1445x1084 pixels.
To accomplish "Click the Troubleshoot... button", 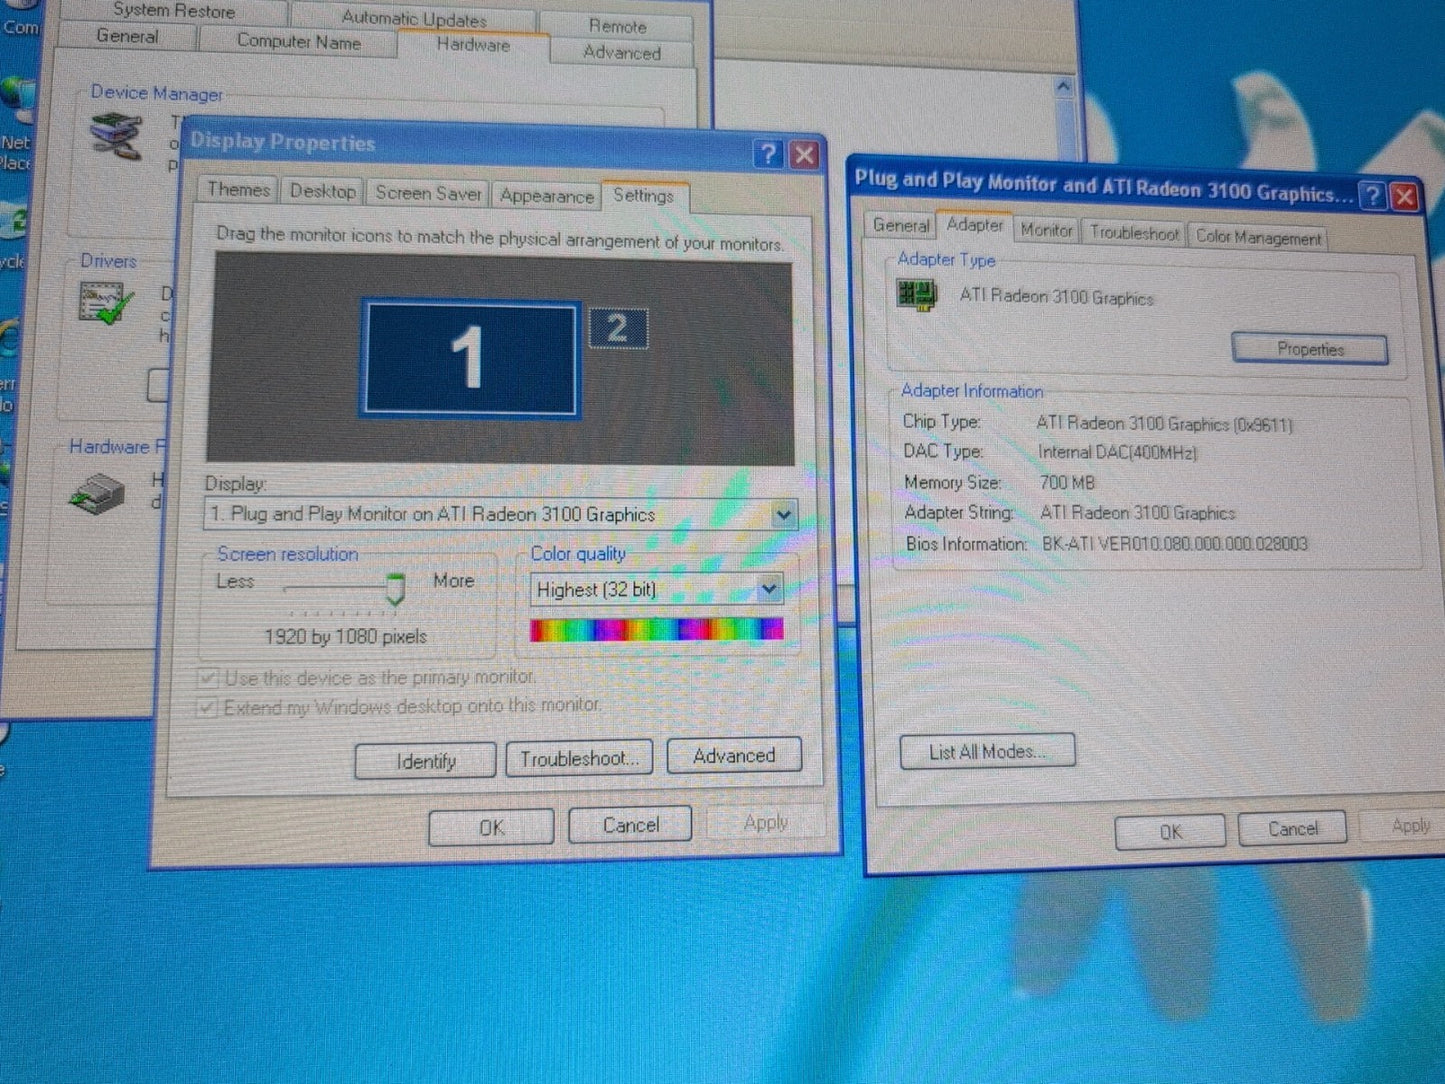I will (x=579, y=758).
